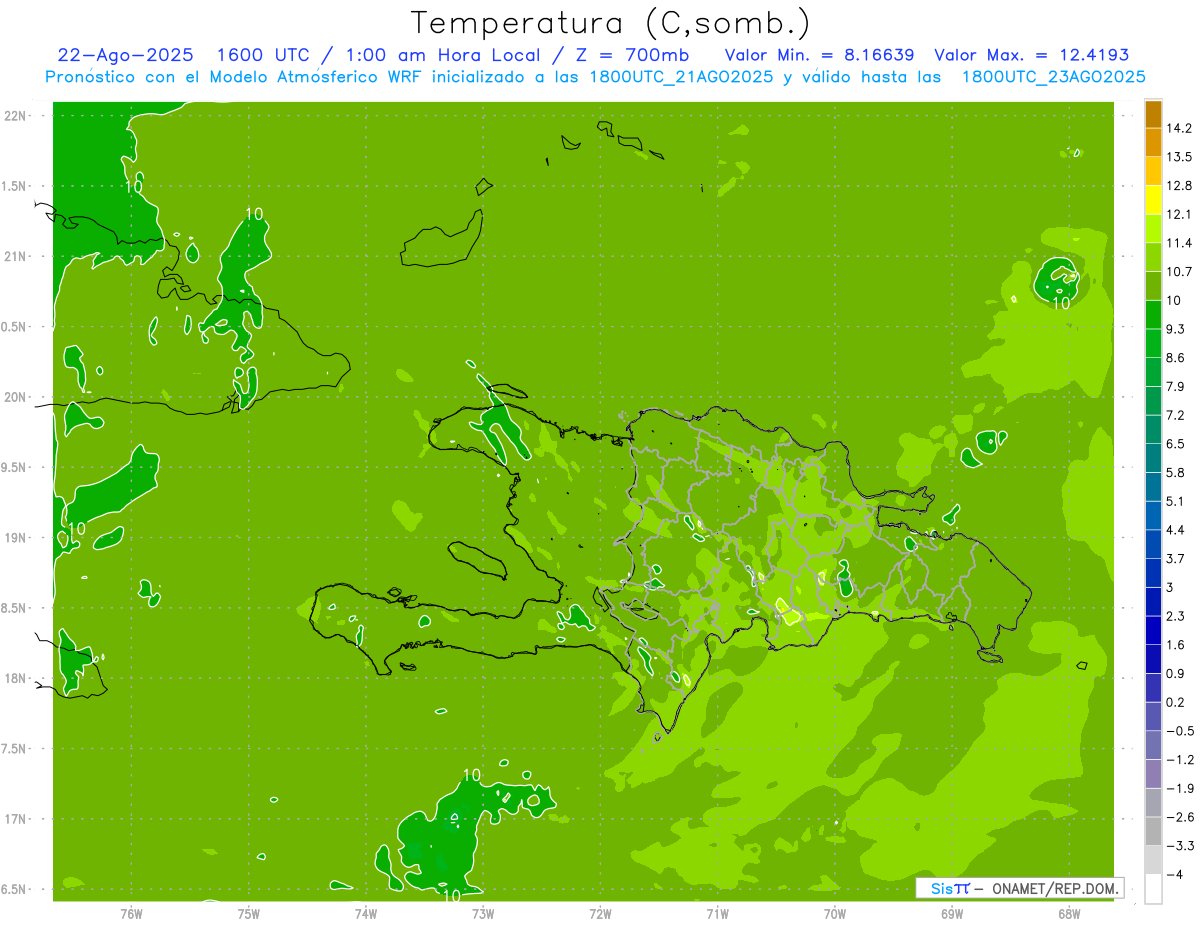Click the '1800UTC_23AGO2025' valid-until time
The height and width of the screenshot is (927, 1200).
click(x=1053, y=76)
